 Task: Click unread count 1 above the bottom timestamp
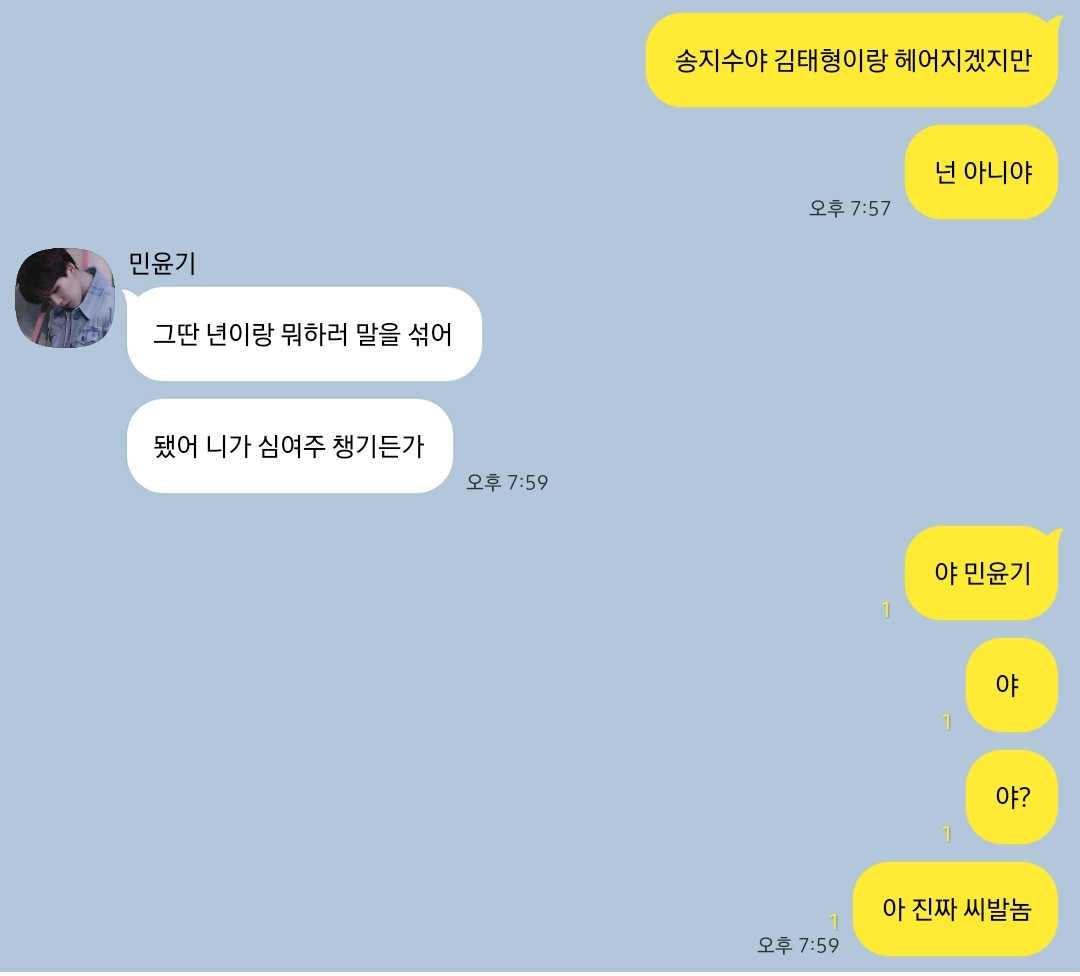point(834,922)
